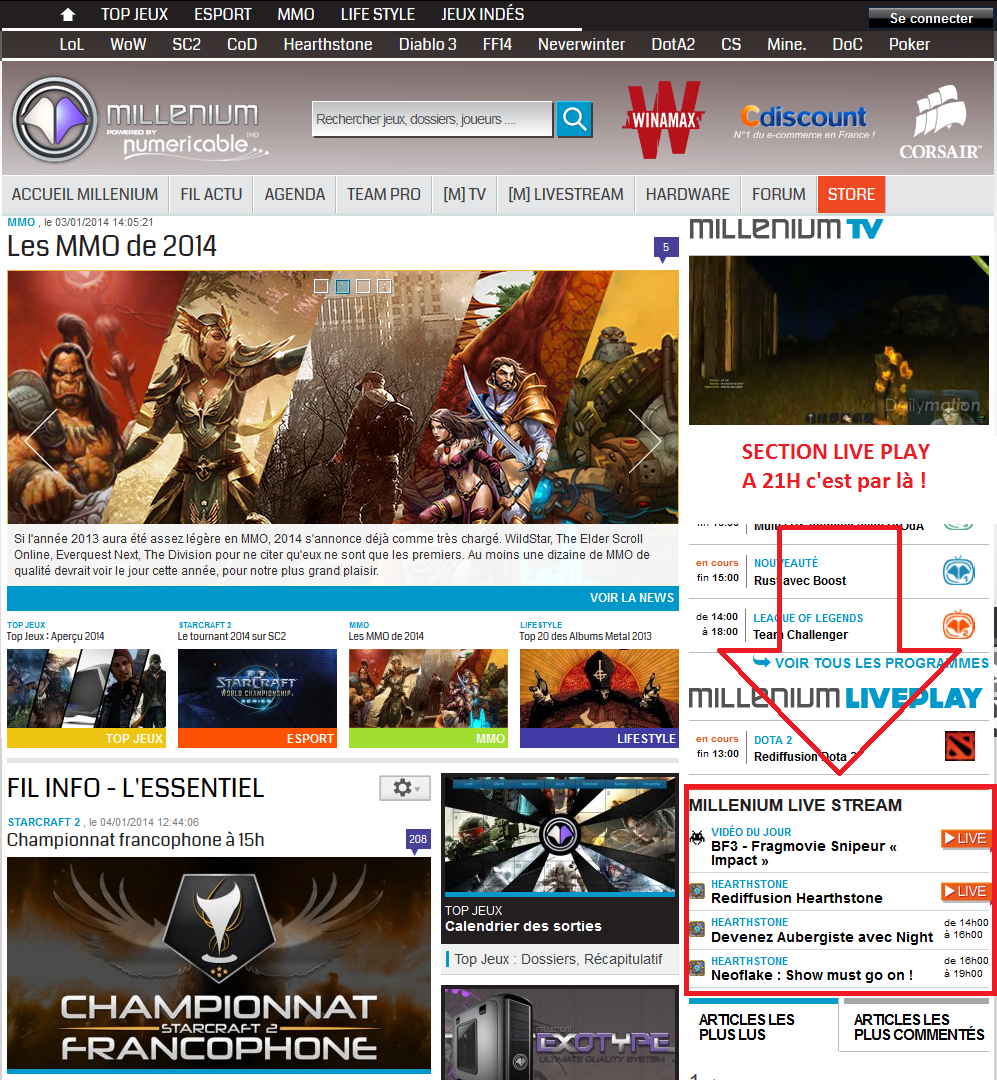Play the Millenium TV video
This screenshot has height=1080, width=997.
coord(839,340)
